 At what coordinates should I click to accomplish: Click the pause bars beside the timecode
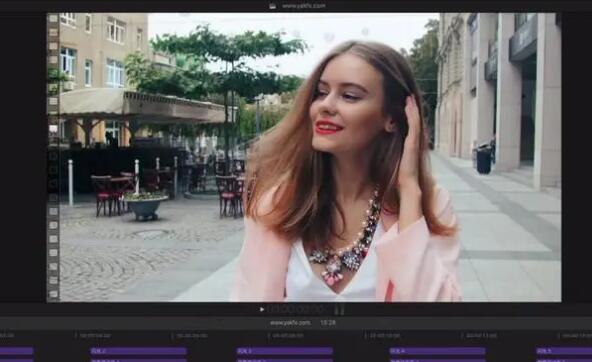click(x=339, y=310)
